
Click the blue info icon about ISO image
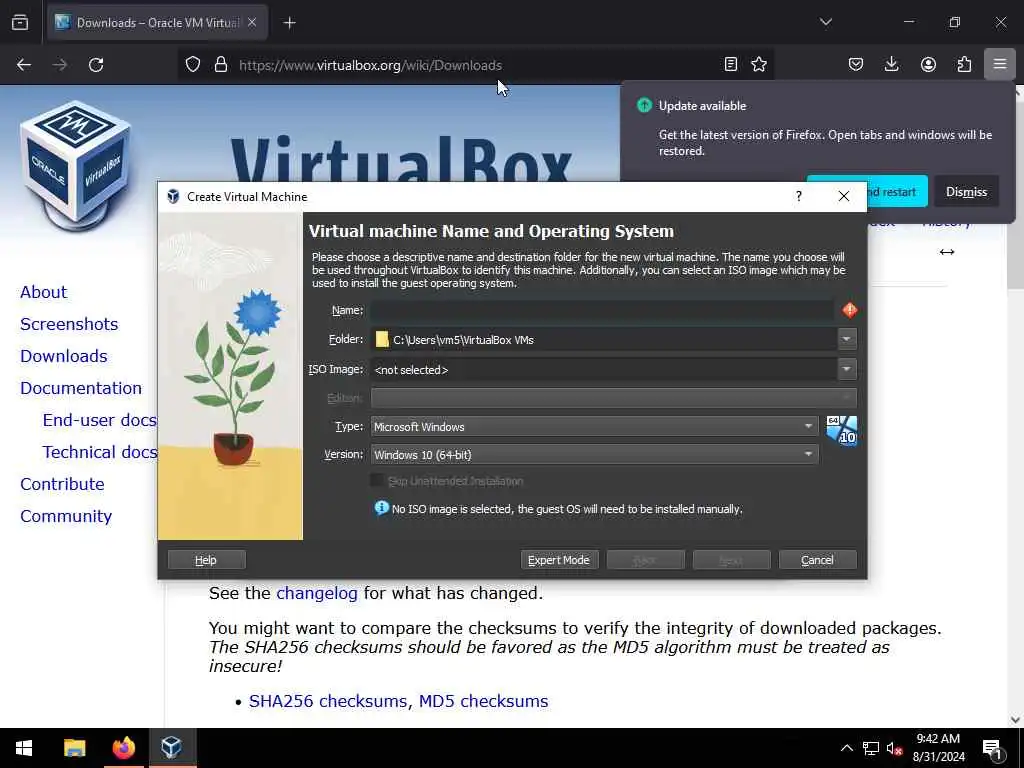[x=381, y=508]
